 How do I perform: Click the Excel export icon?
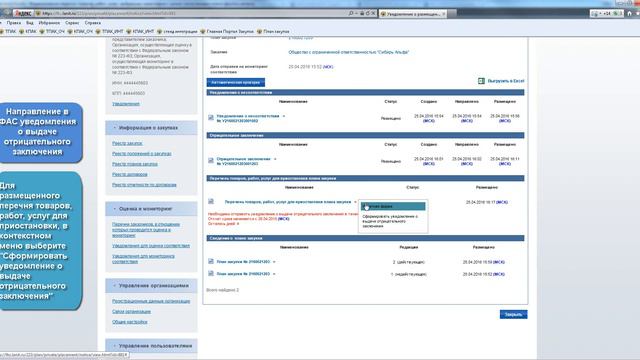coord(481,81)
